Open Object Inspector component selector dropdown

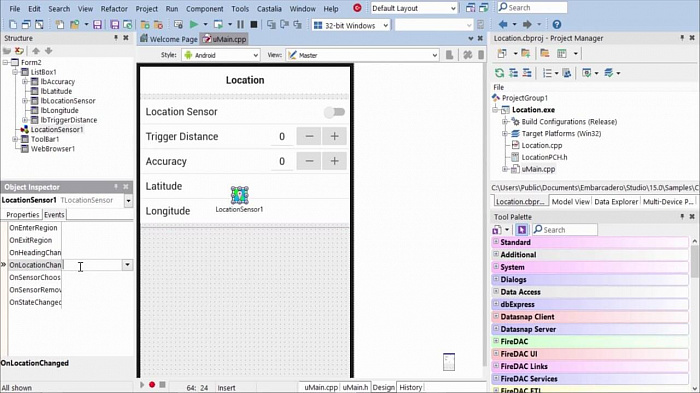tap(128, 201)
